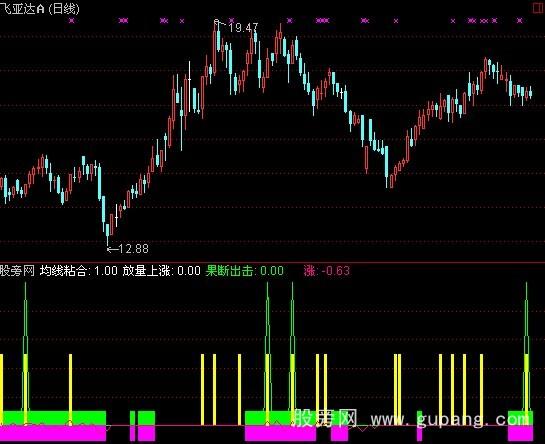Select the magenta 涨: -0.63 label
The height and width of the screenshot is (444, 545).
pyautogui.click(x=326, y=271)
